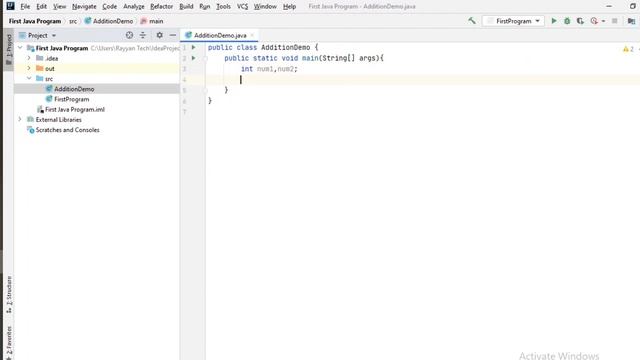This screenshot has height=360, width=640.
Task: Click Locate opened file target icon
Action: pyautogui.click(x=129, y=36)
